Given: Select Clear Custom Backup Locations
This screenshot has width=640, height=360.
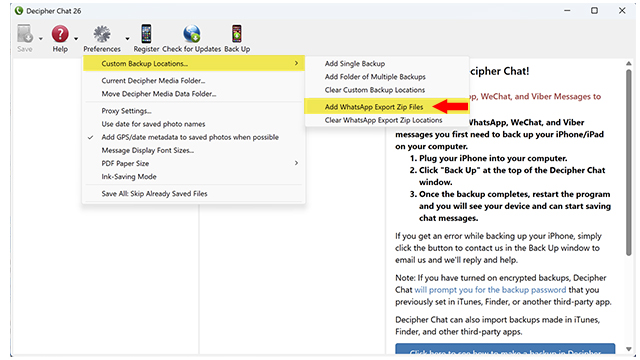Looking at the screenshot, I should coord(386,90).
